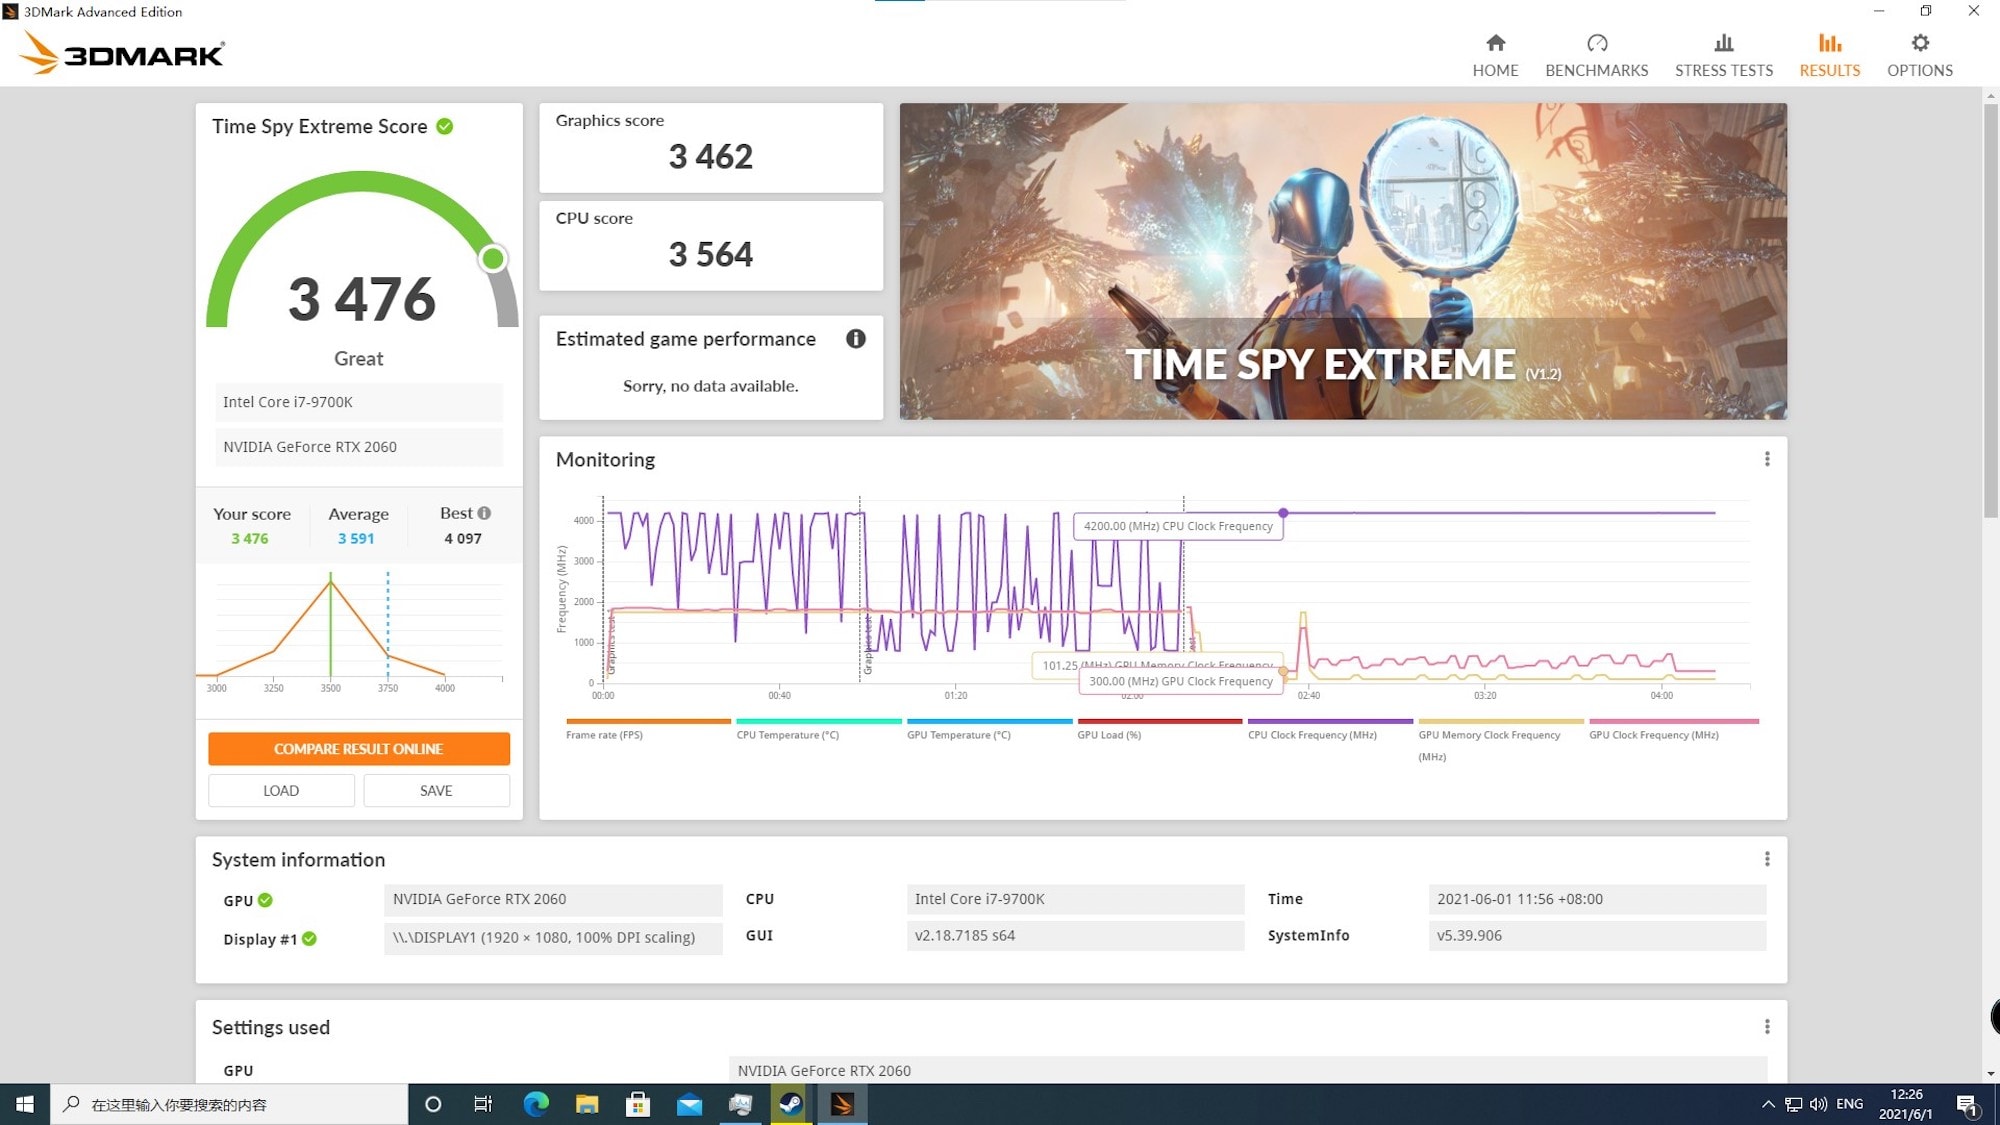Click the taskbar search box
2000x1125 pixels.
229,1104
